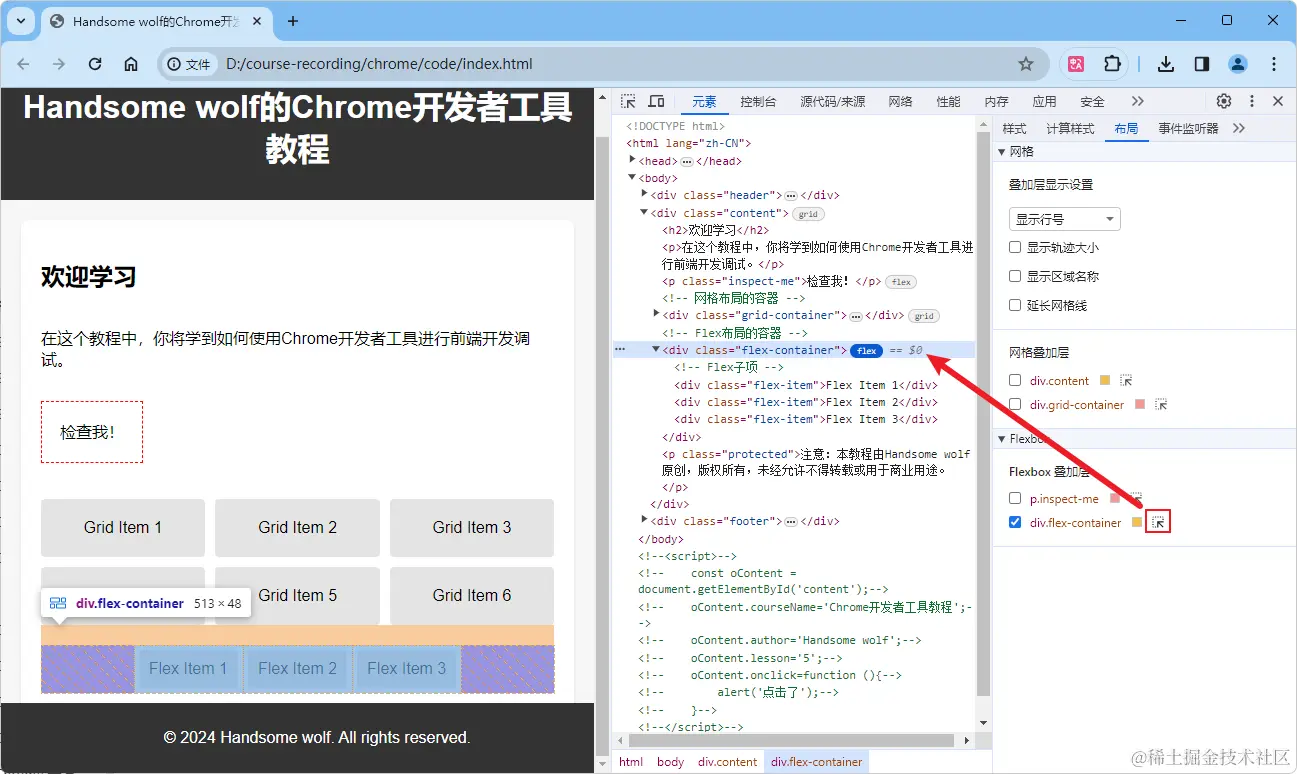Image resolution: width=1297 pixels, height=774 pixels.
Task: Click the grid badge on div.content node
Action: click(808, 214)
